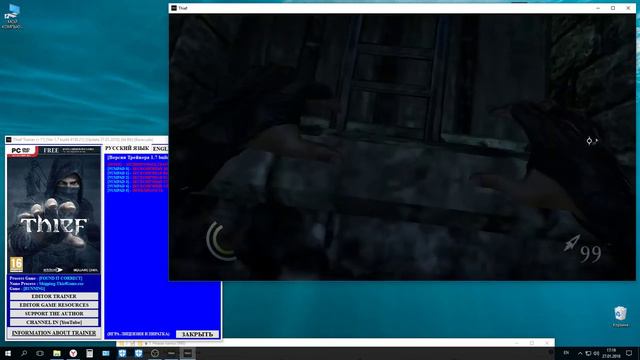Screen dimensions: 640x360
Task: Open the Recycle Bin desktop icon
Action: click(x=620, y=317)
